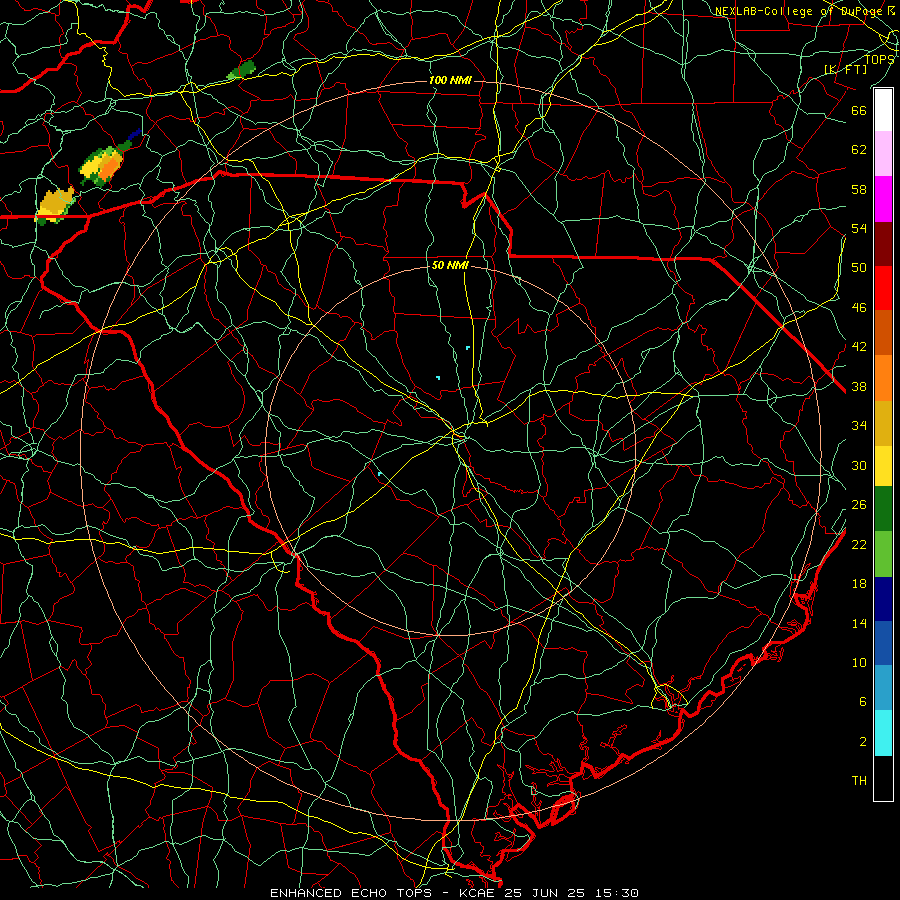
Task: Pick the cyan legend swatch
Action: click(883, 733)
